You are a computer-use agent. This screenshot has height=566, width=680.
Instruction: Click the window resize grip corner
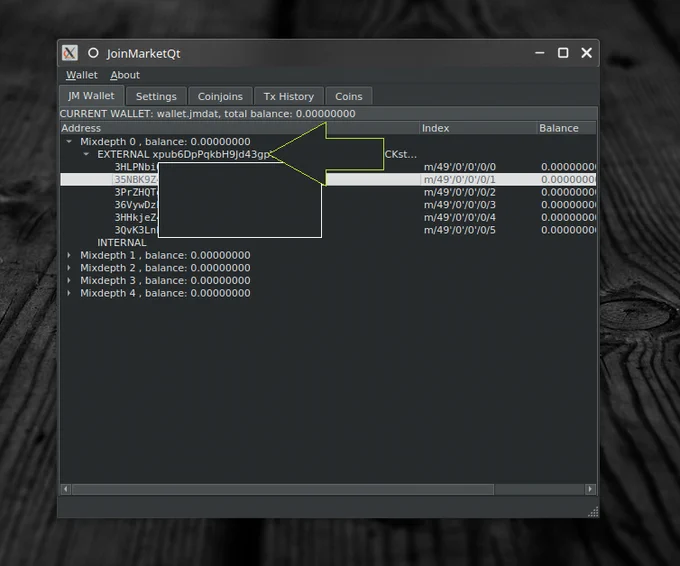point(593,512)
